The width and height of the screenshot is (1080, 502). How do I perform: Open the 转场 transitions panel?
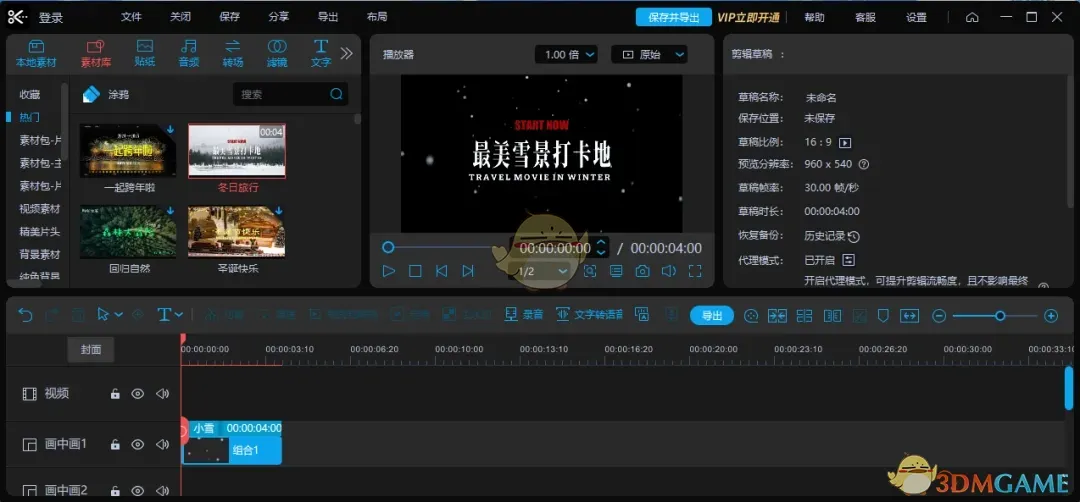click(x=233, y=54)
